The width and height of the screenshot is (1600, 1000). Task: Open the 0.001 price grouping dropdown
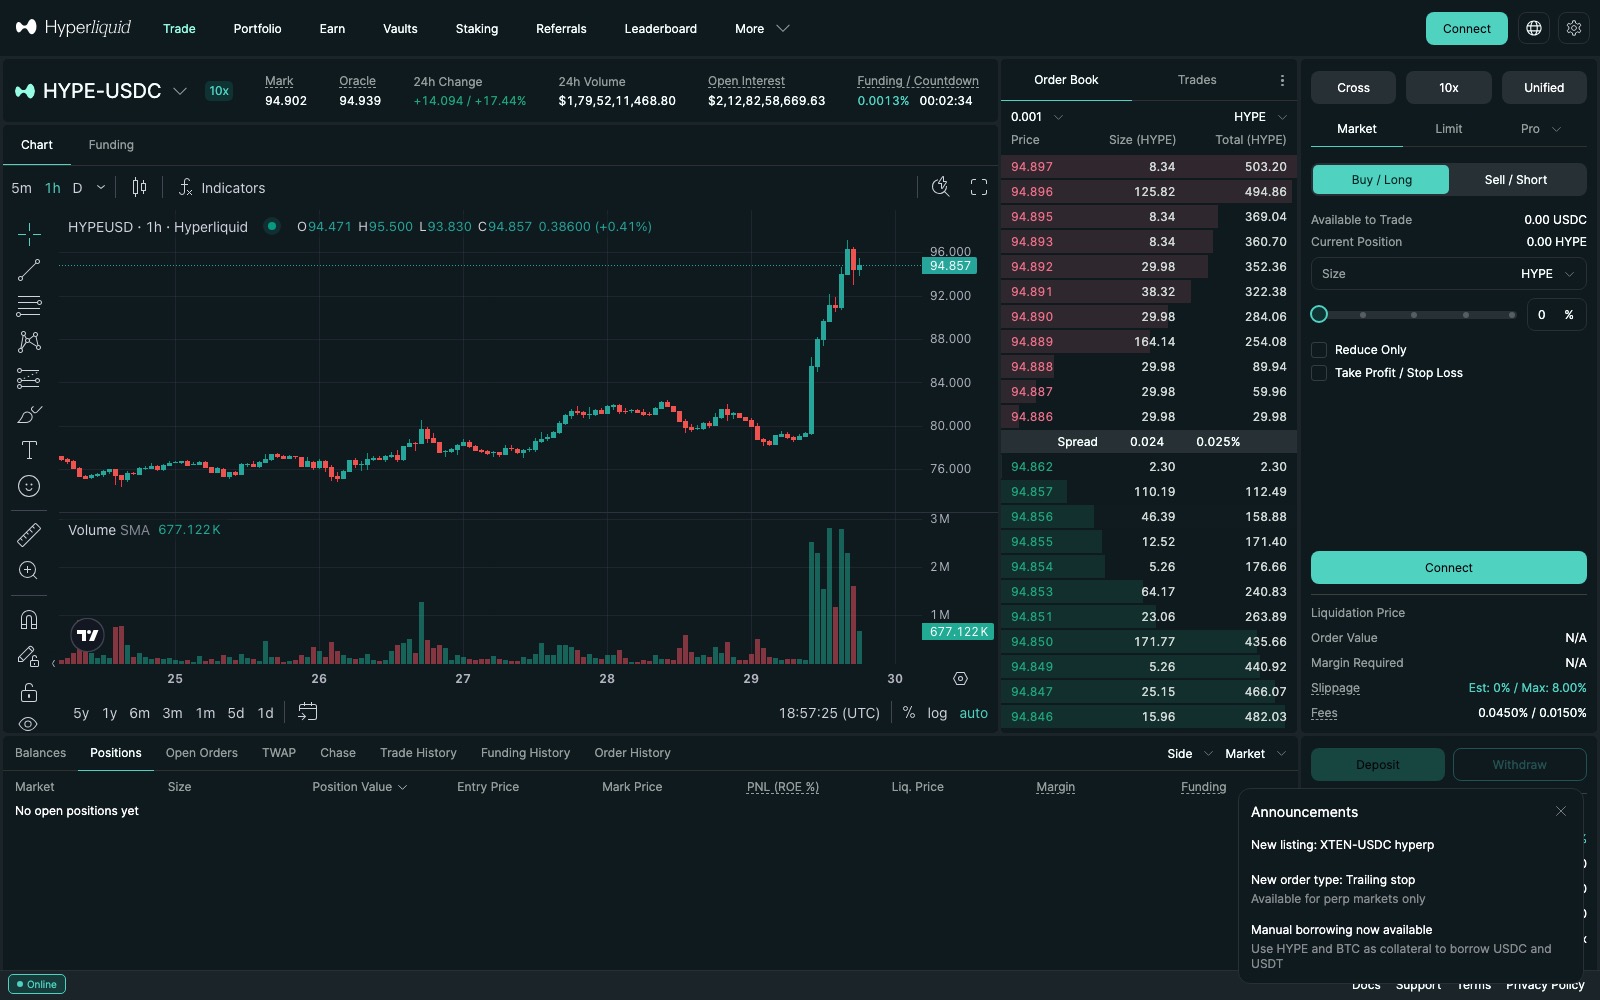tap(1037, 117)
